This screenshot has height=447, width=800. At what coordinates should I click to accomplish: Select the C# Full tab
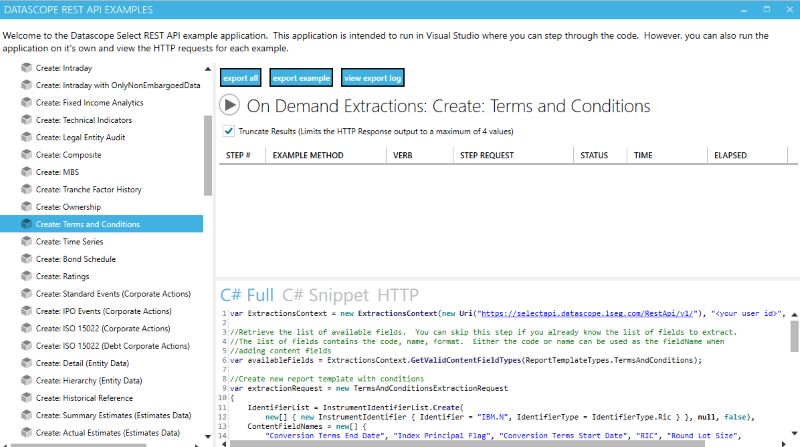(x=247, y=294)
